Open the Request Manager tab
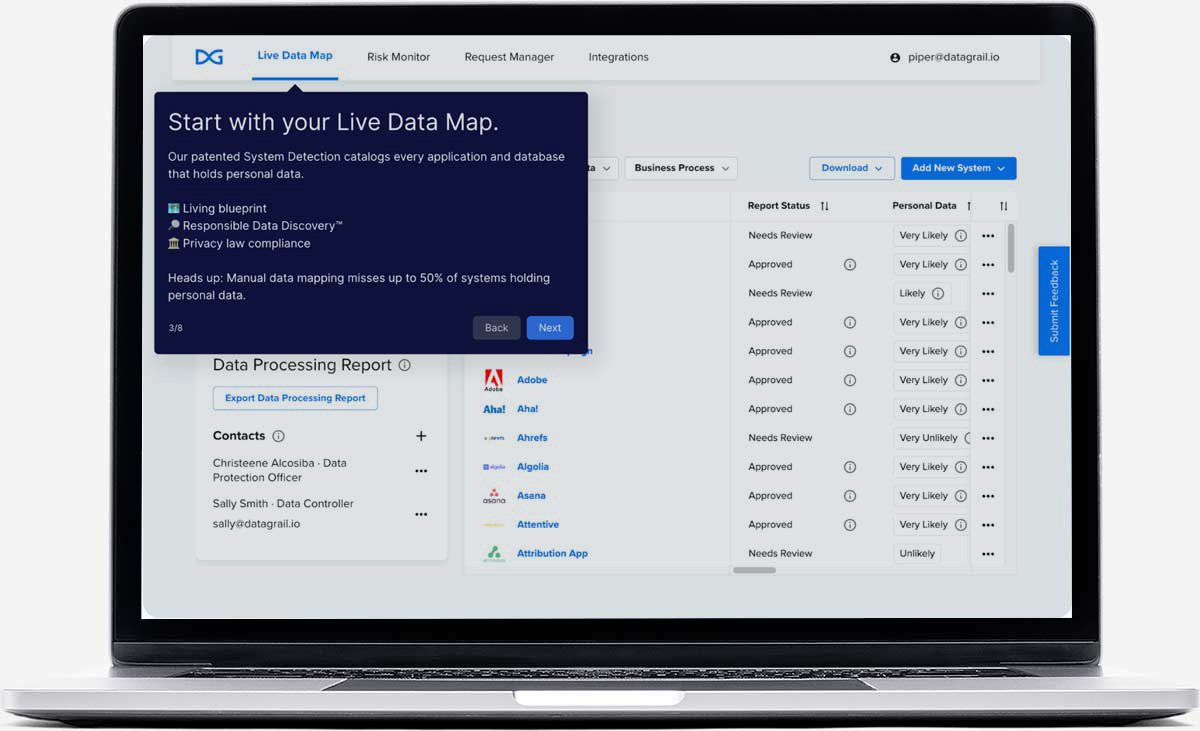 509,57
